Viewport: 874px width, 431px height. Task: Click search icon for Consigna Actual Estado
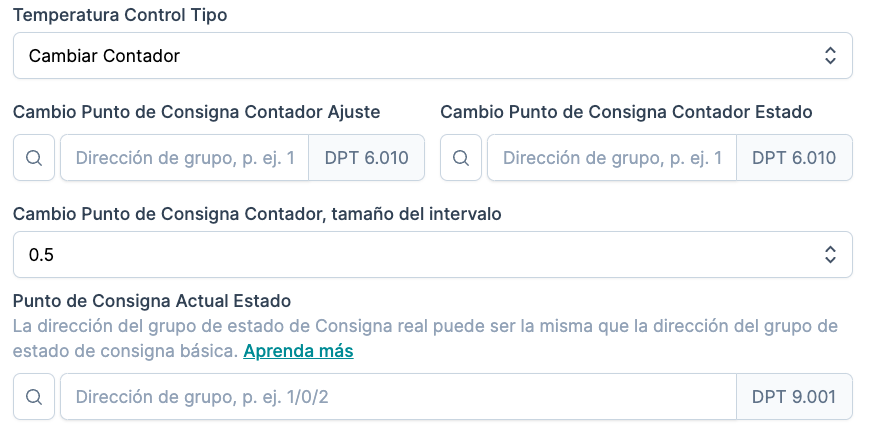click(x=34, y=397)
